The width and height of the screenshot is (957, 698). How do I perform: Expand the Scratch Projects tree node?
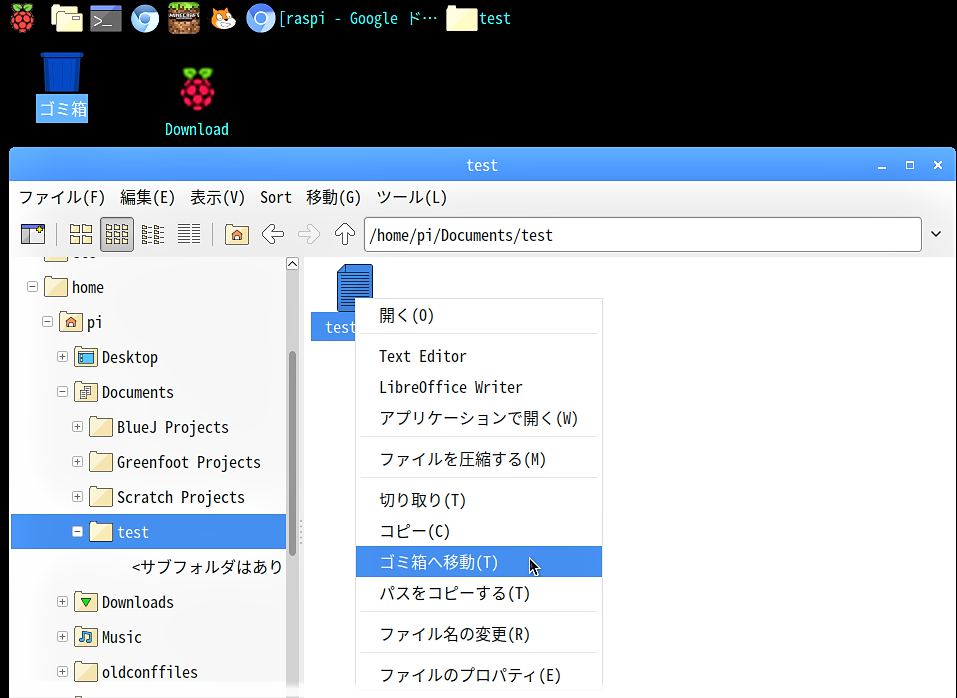coord(78,496)
